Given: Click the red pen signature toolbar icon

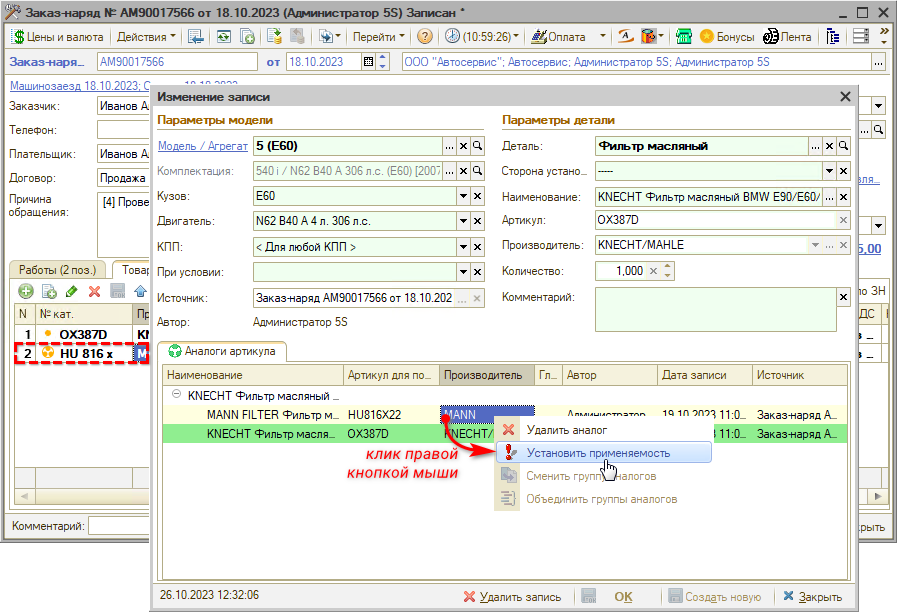Looking at the screenshot, I should coord(625,37).
